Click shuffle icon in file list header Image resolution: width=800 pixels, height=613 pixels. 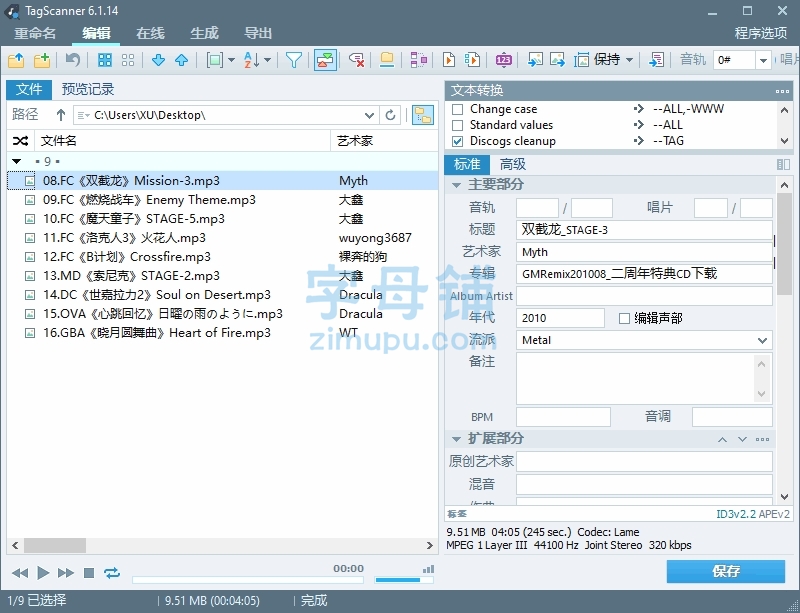[20, 141]
